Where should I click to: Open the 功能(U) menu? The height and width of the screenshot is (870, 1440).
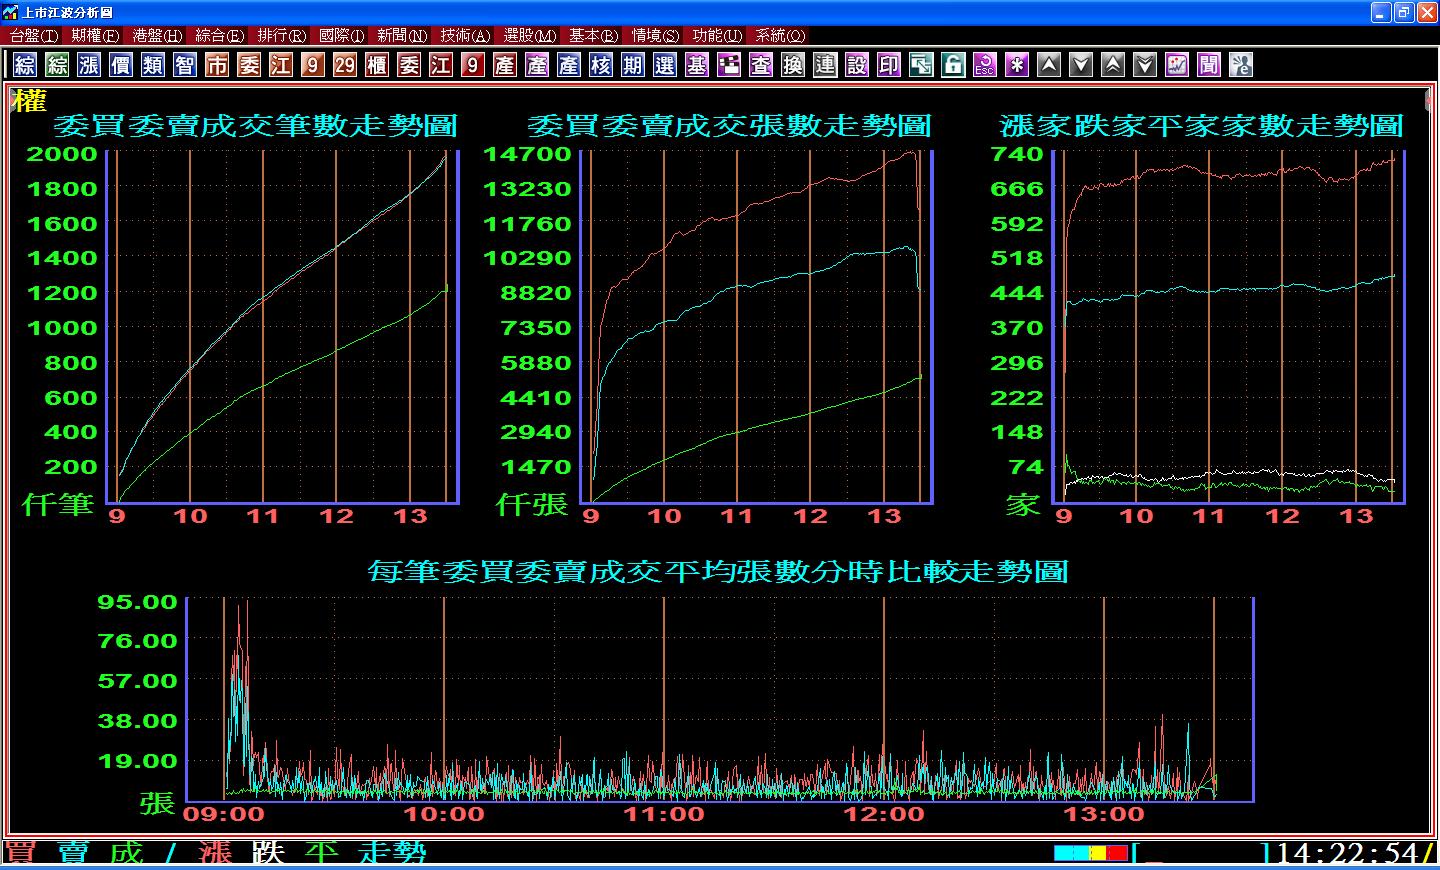pos(717,35)
